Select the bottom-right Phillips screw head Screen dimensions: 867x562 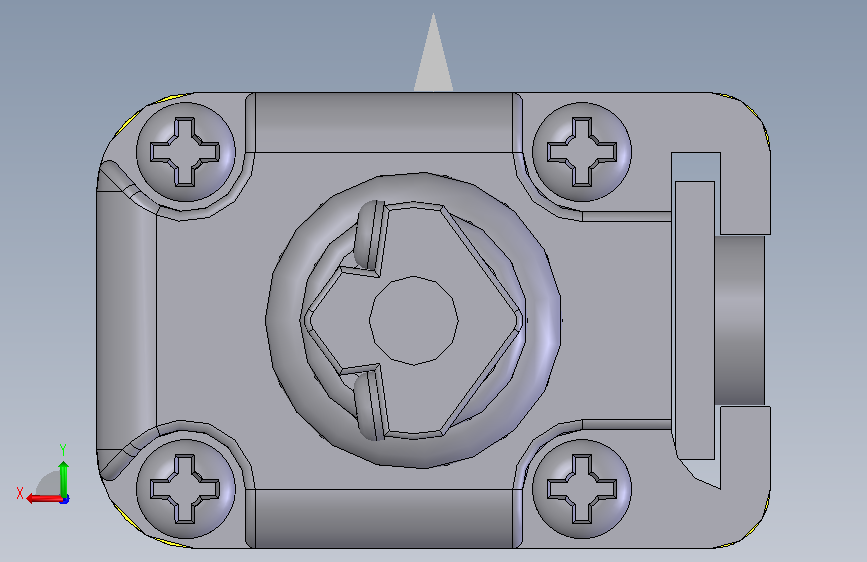tap(582, 489)
